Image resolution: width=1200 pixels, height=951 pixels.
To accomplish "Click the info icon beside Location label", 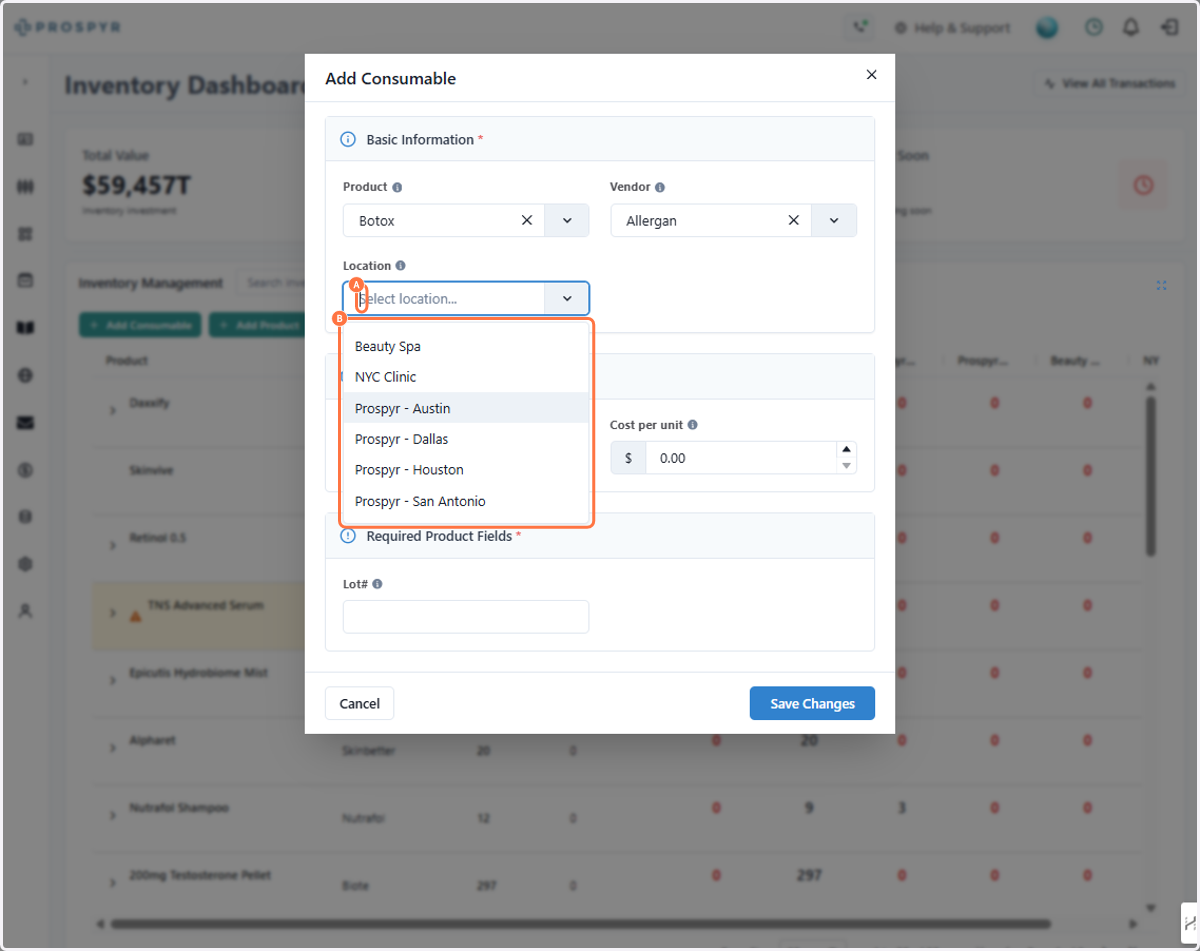I will tap(401, 266).
